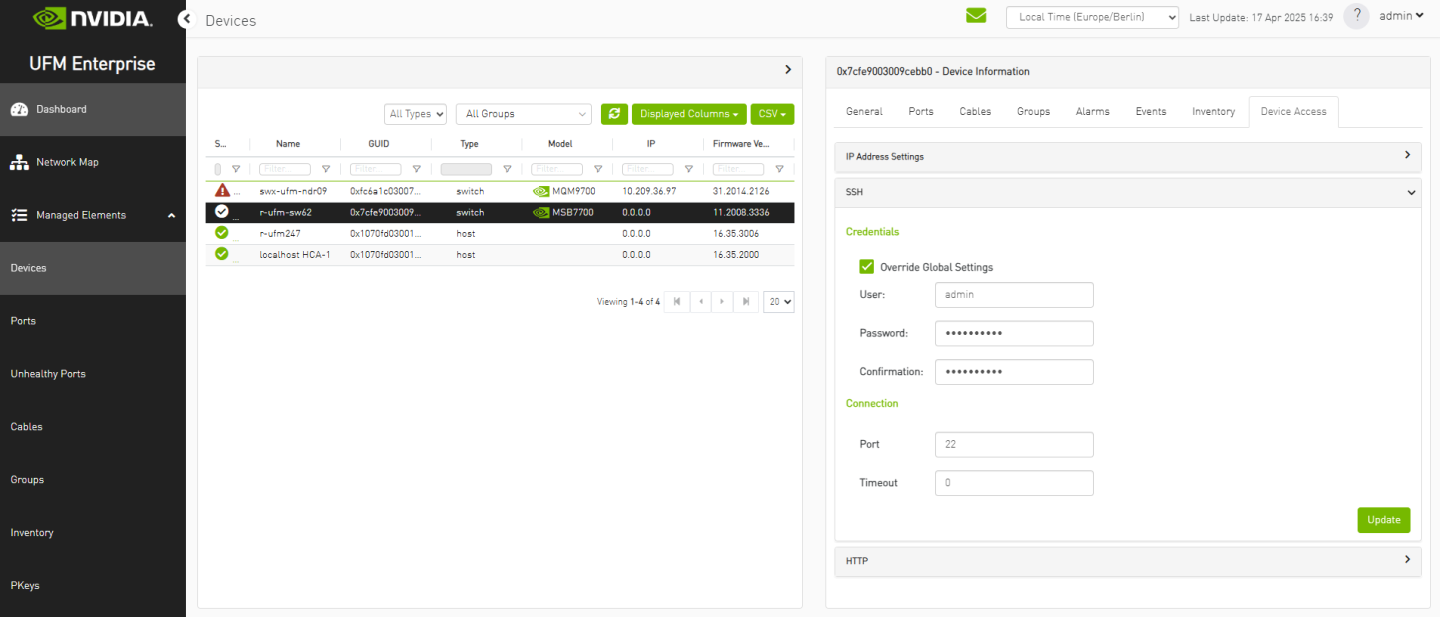The image size is (1440, 617).
Task: Collapse the sidebar with the arrow icon
Action: click(x=185, y=19)
